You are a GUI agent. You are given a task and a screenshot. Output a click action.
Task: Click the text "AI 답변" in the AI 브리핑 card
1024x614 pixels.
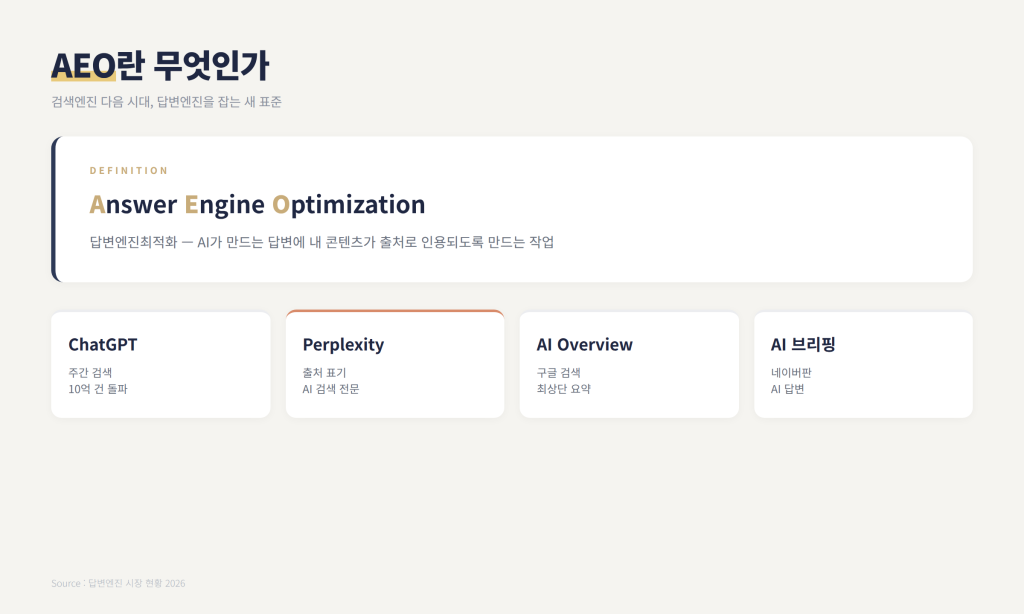point(787,389)
